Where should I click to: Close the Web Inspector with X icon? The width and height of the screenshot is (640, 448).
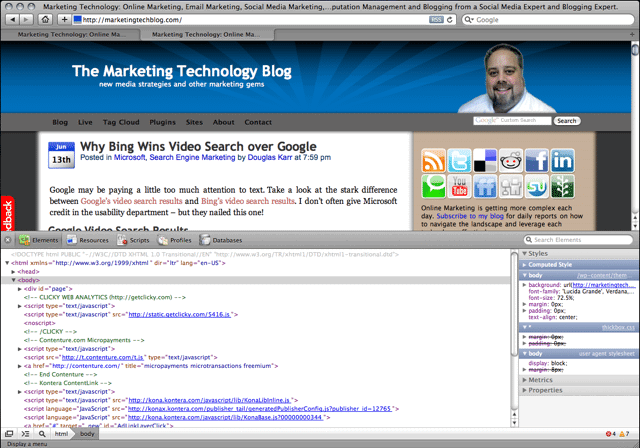pyautogui.click(x=8, y=240)
